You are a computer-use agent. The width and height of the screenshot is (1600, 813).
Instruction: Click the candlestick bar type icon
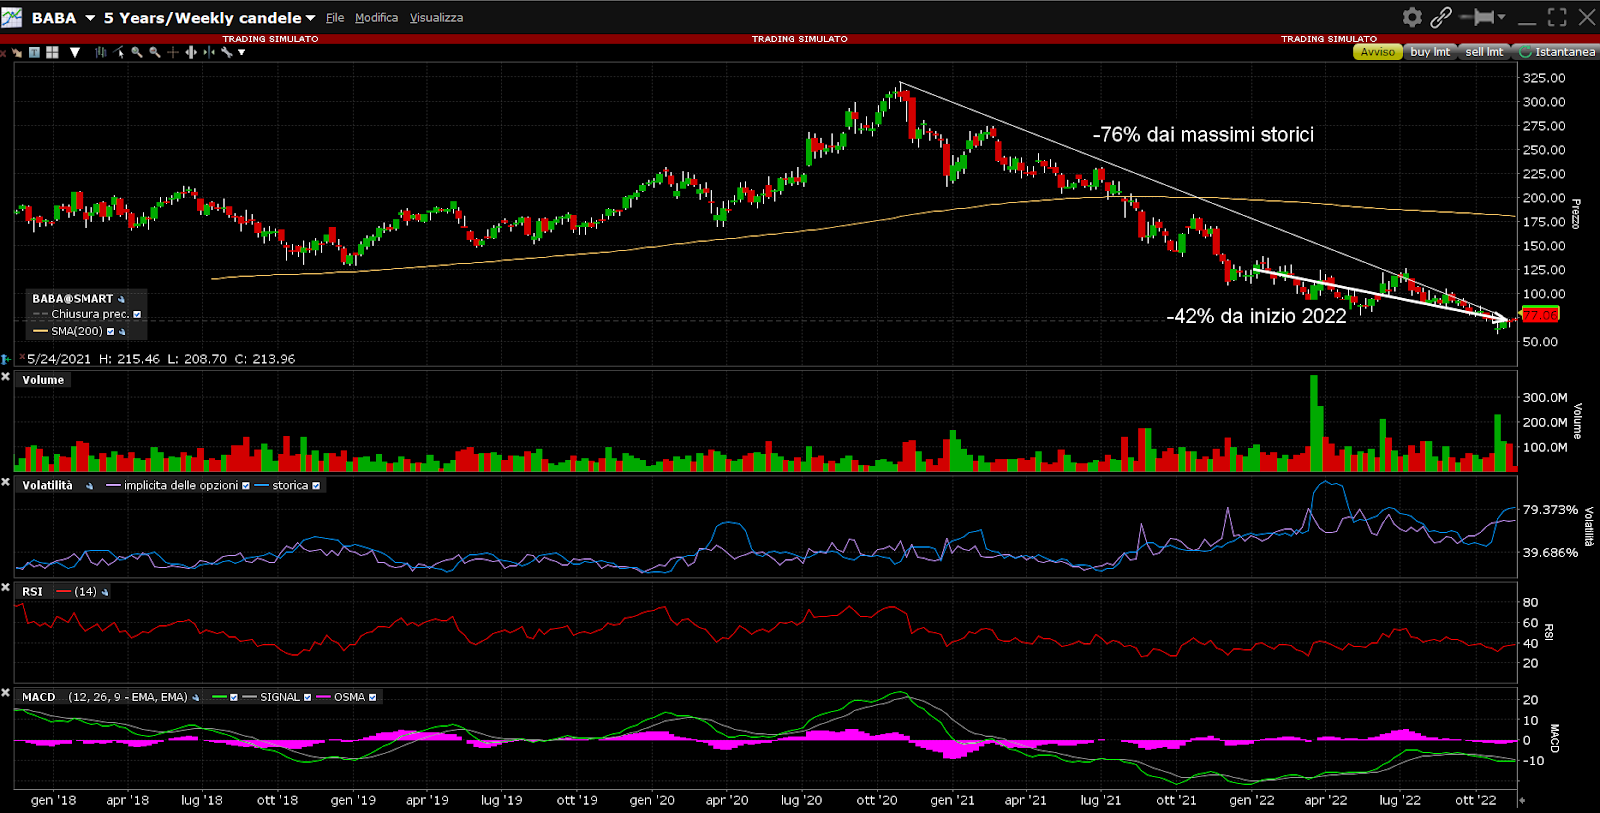click(101, 52)
